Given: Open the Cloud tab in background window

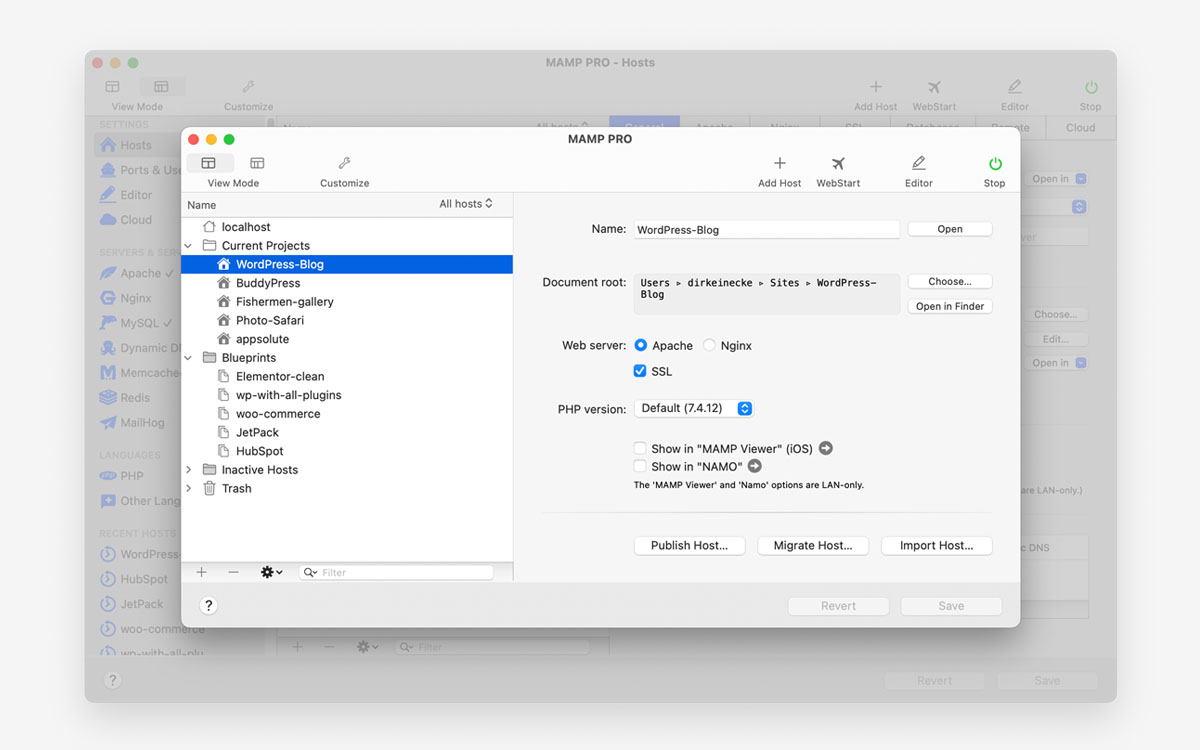Looking at the screenshot, I should (1081, 127).
